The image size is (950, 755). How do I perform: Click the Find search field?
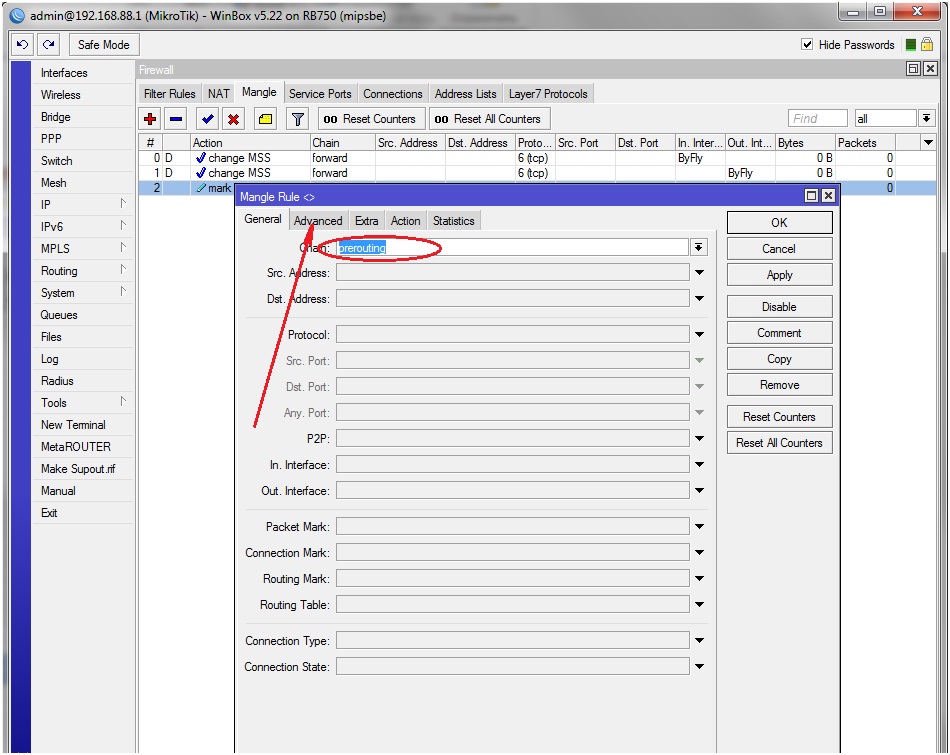pyautogui.click(x=817, y=119)
